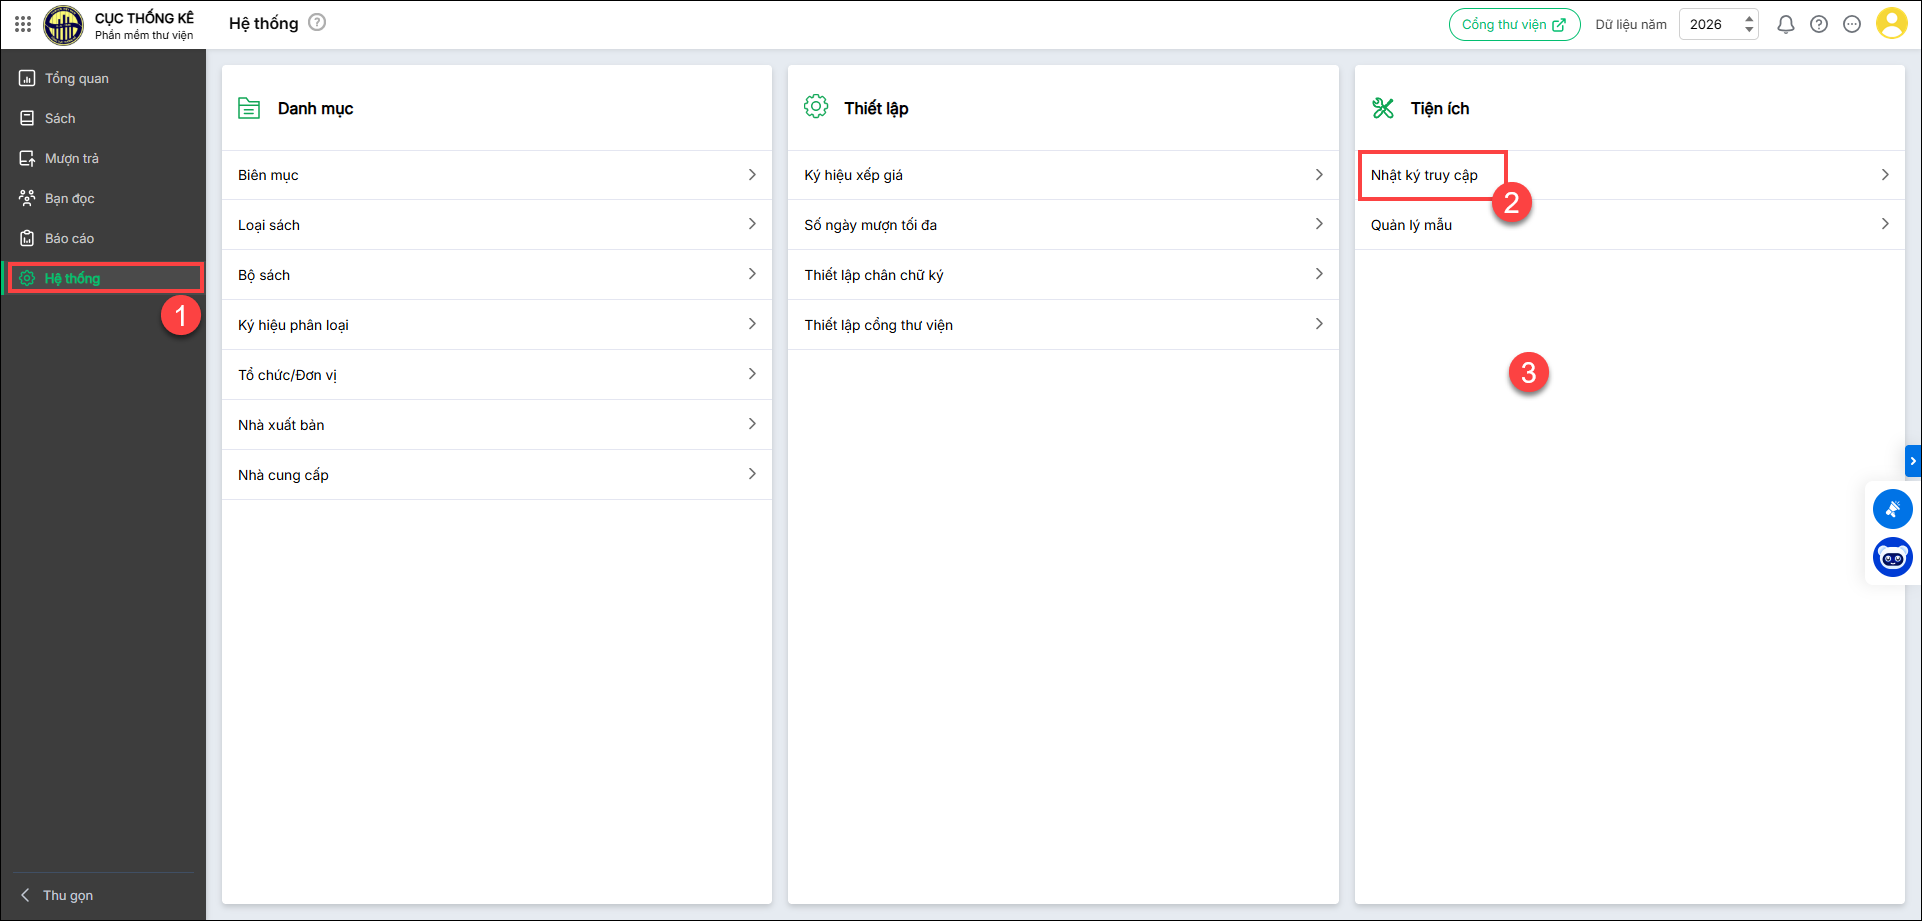Open the more options ellipsis icon
This screenshot has width=1922, height=921.
[x=1852, y=24]
